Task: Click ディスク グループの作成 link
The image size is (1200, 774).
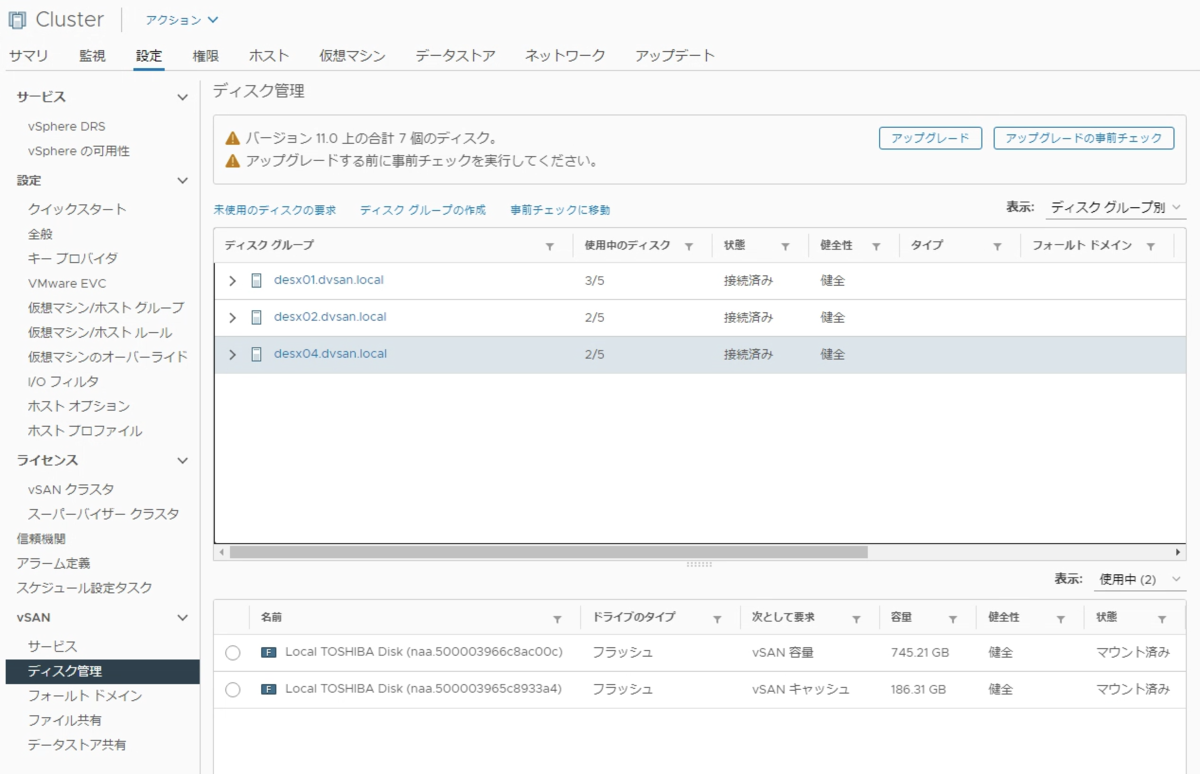Action: point(423,210)
